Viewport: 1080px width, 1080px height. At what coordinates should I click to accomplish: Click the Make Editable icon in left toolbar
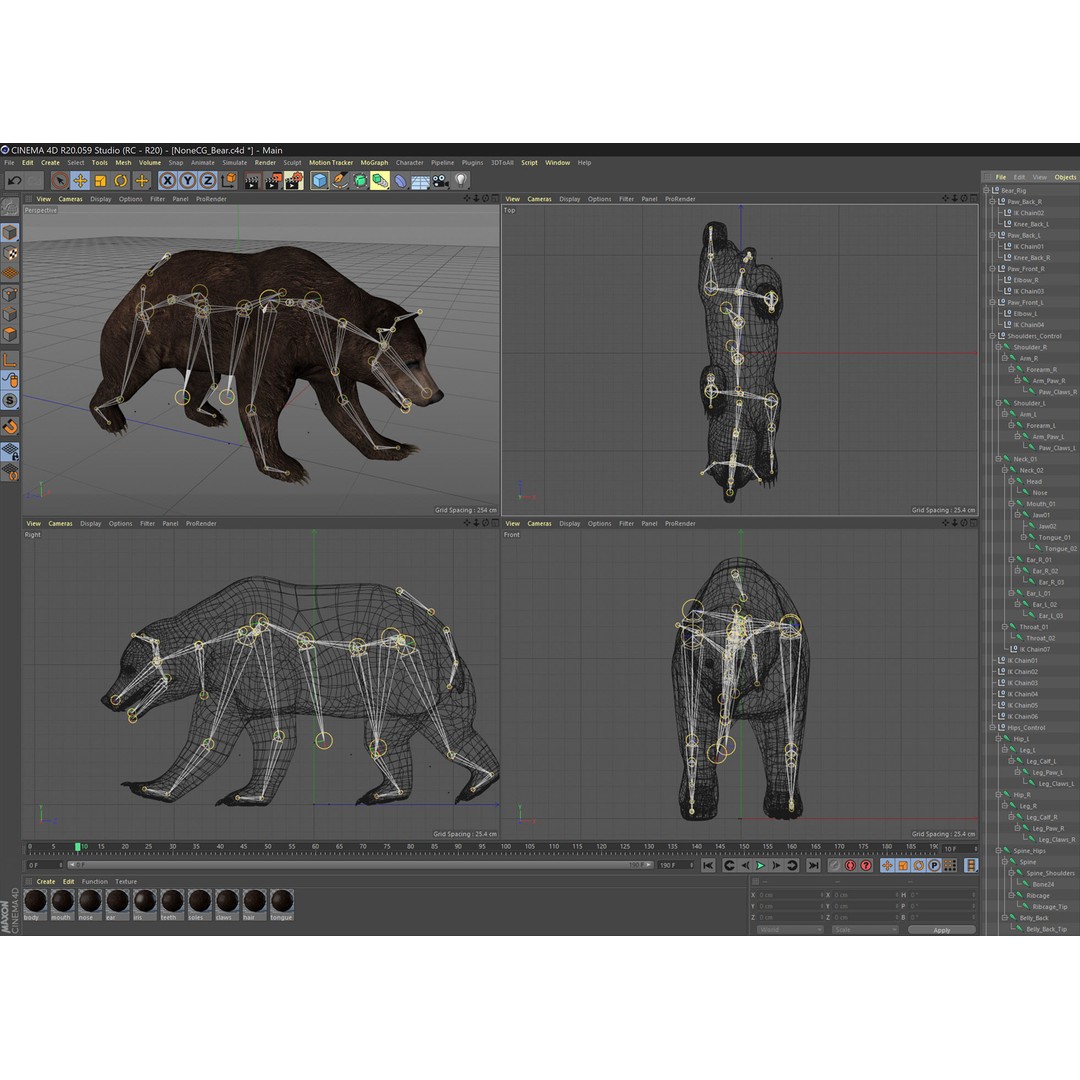[x=10, y=206]
